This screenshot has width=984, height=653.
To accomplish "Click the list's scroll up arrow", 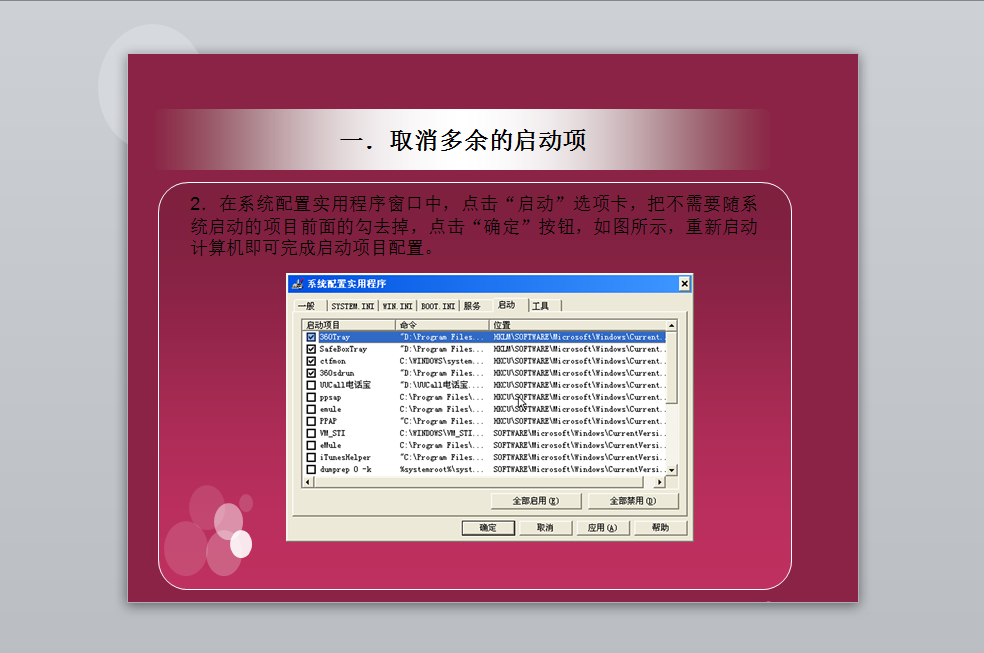I will click(x=671, y=326).
